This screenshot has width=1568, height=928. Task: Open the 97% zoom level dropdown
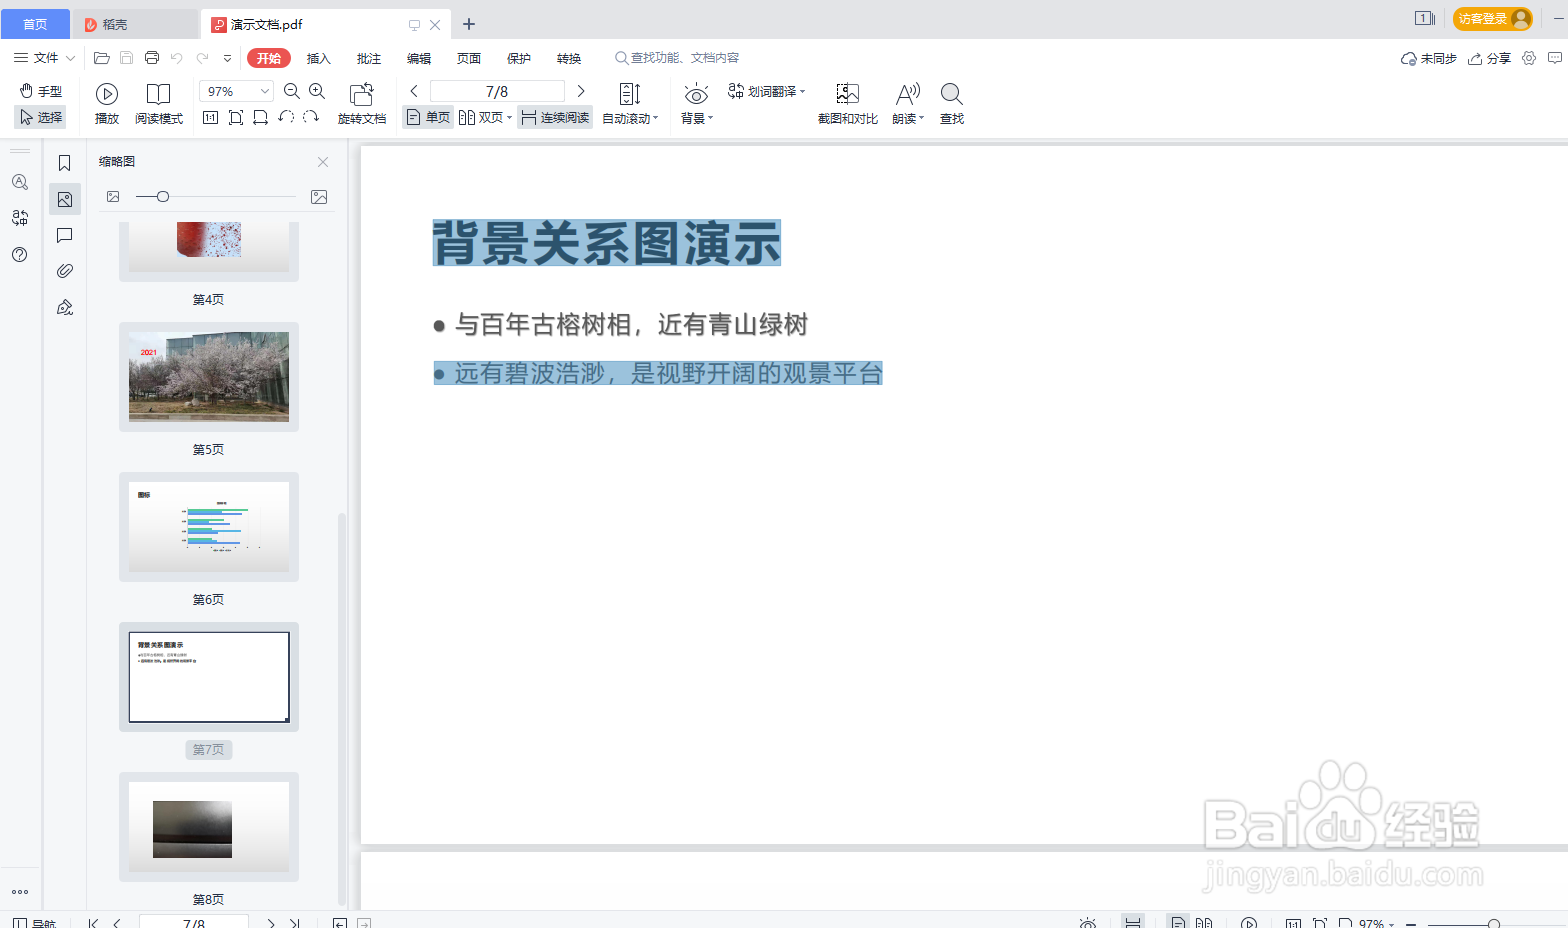click(x=265, y=91)
